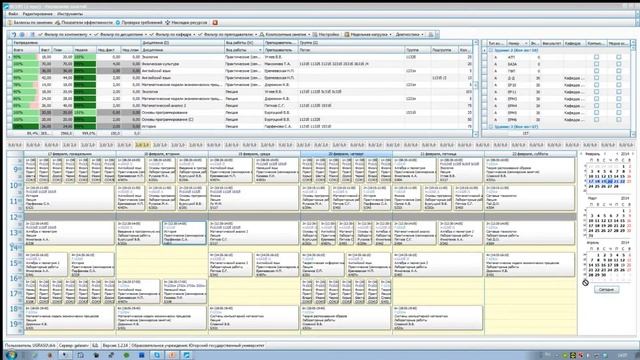The image size is (640, 360).
Task: Expand Фильтр по дисциплине dropdown
Action: (146, 35)
